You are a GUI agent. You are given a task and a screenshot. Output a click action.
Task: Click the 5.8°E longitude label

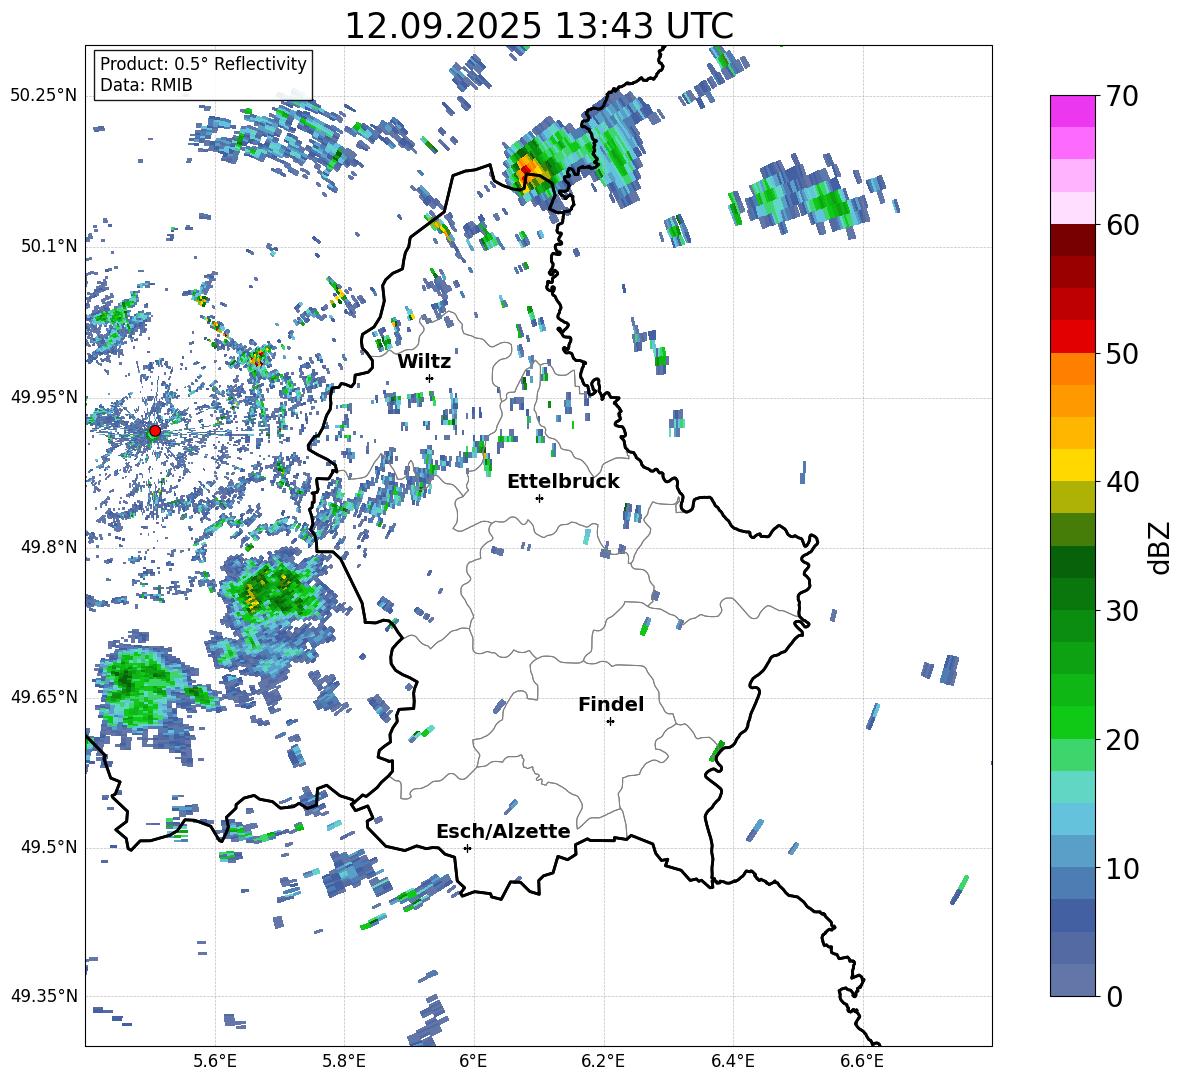(344, 1061)
